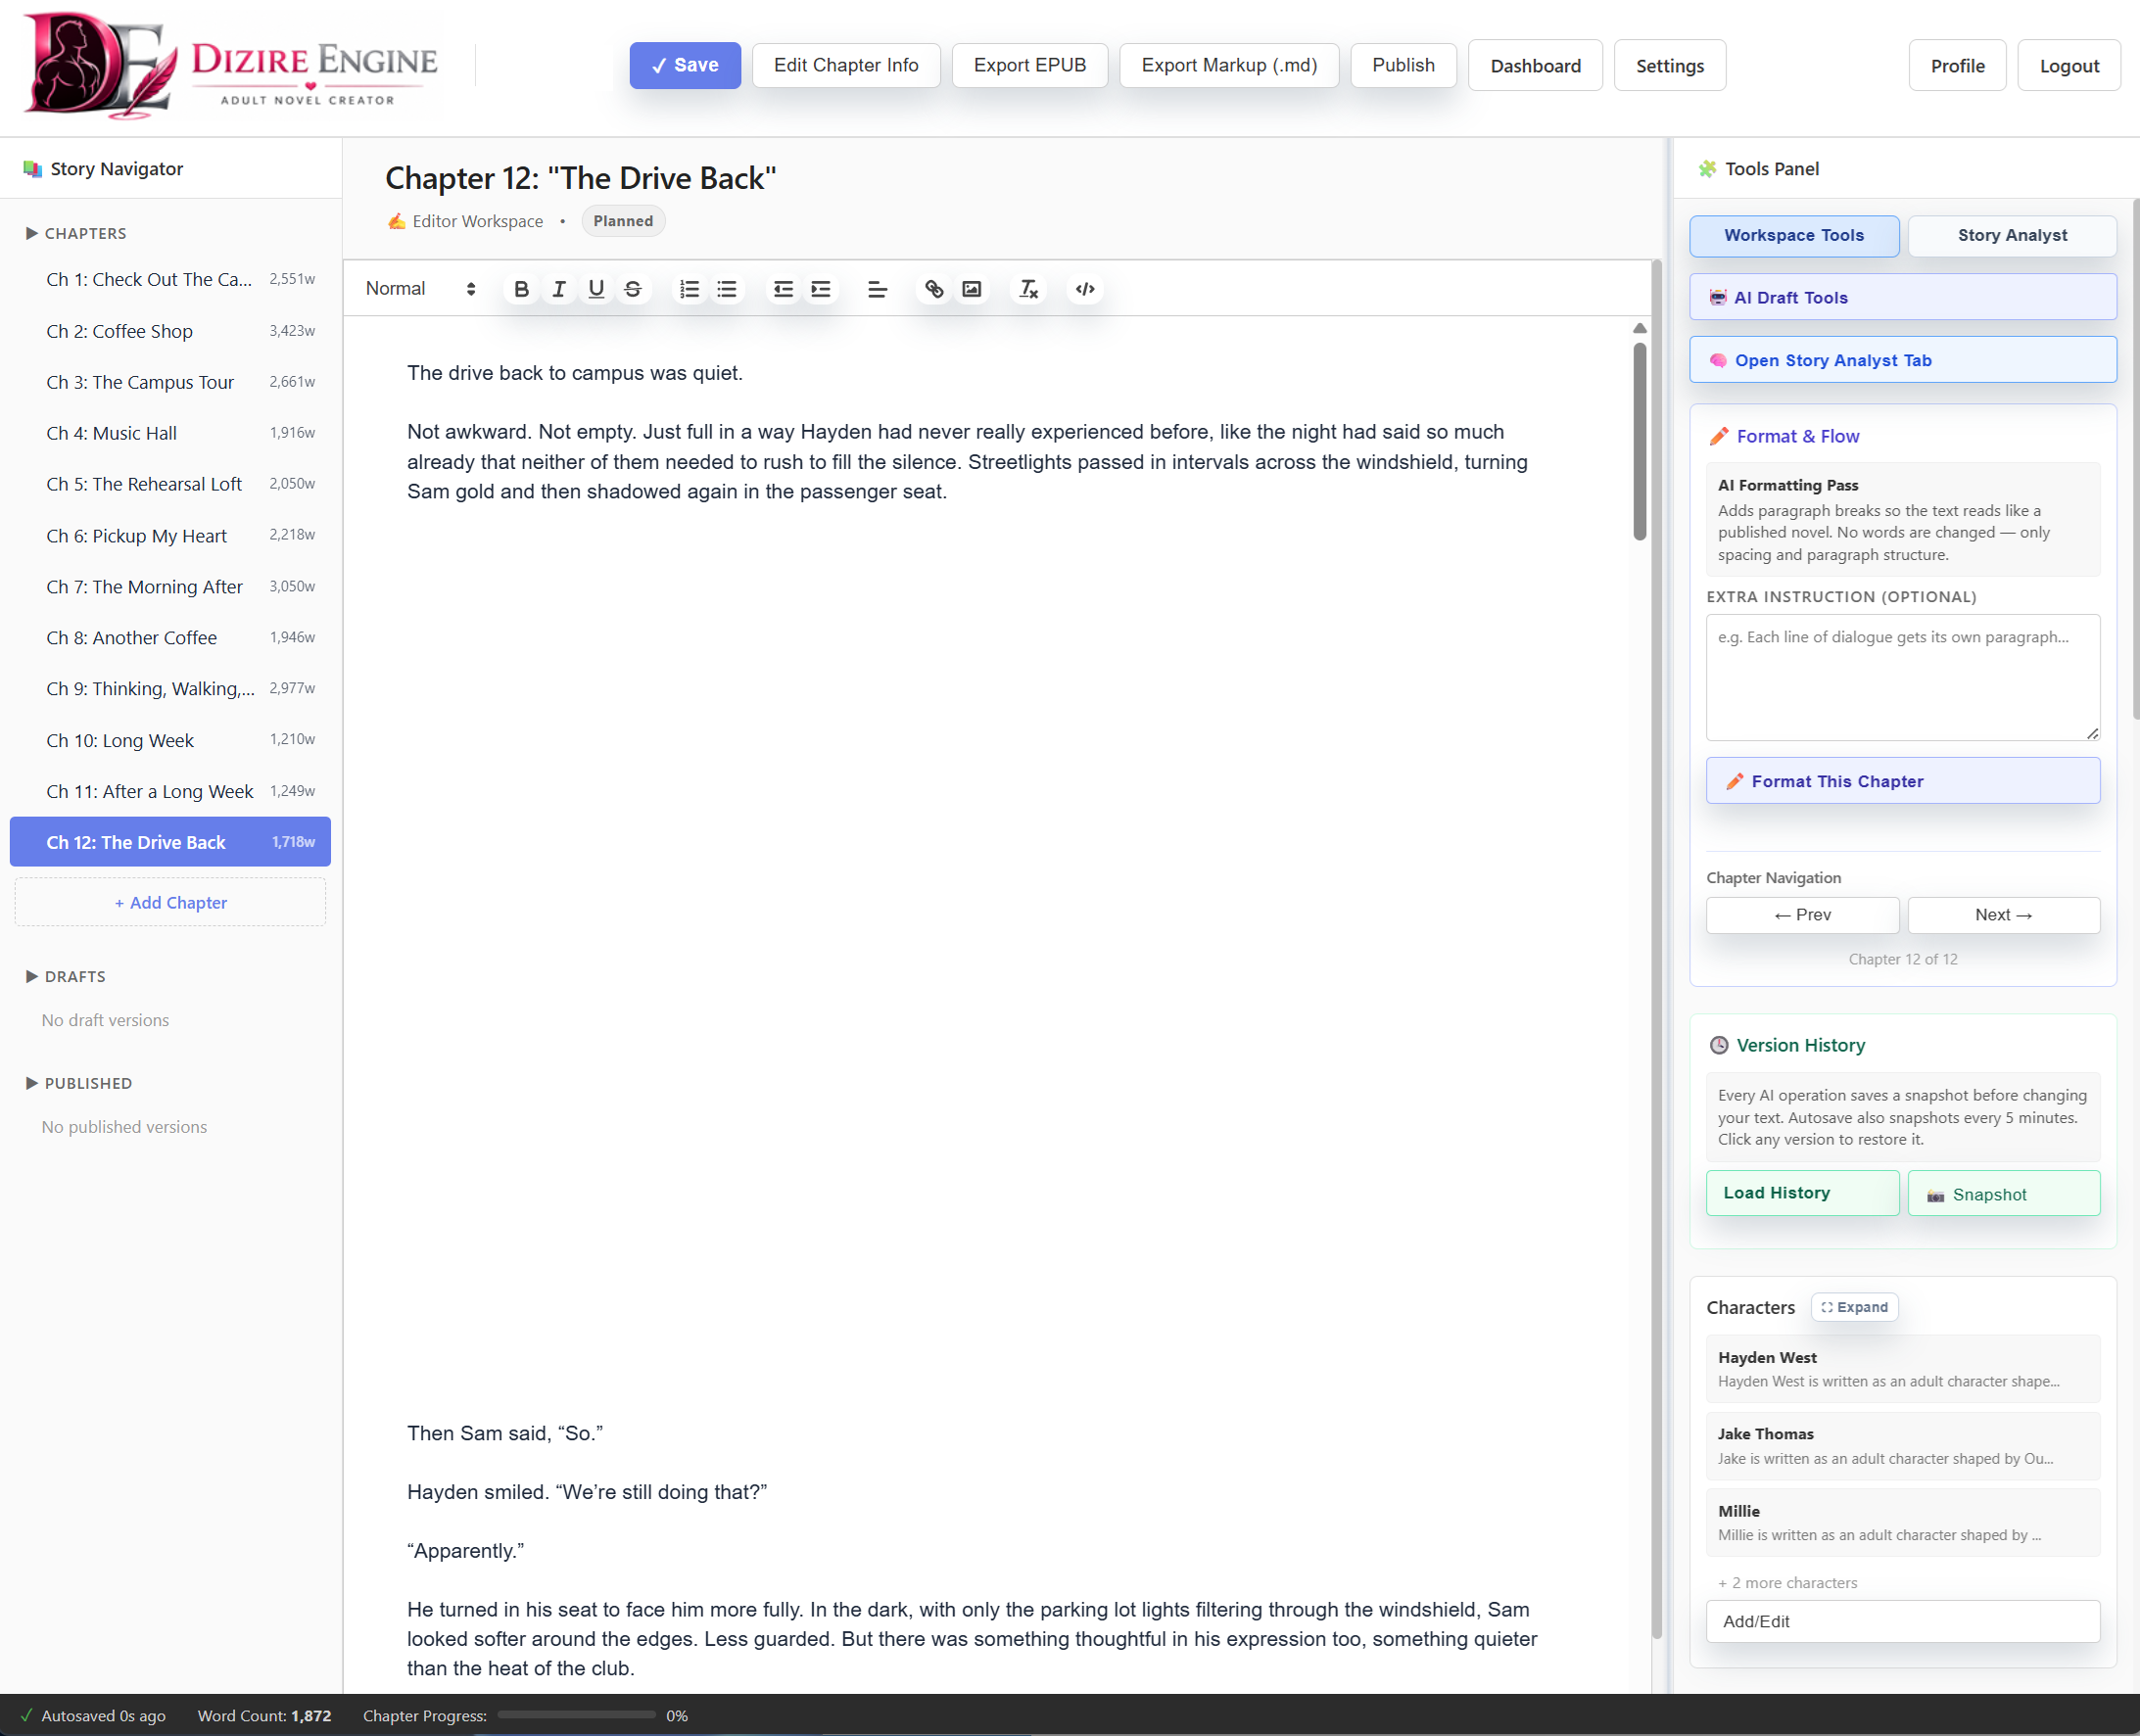Image resolution: width=2140 pixels, height=1736 pixels.
Task: Click Export EPUB
Action: coord(1030,65)
